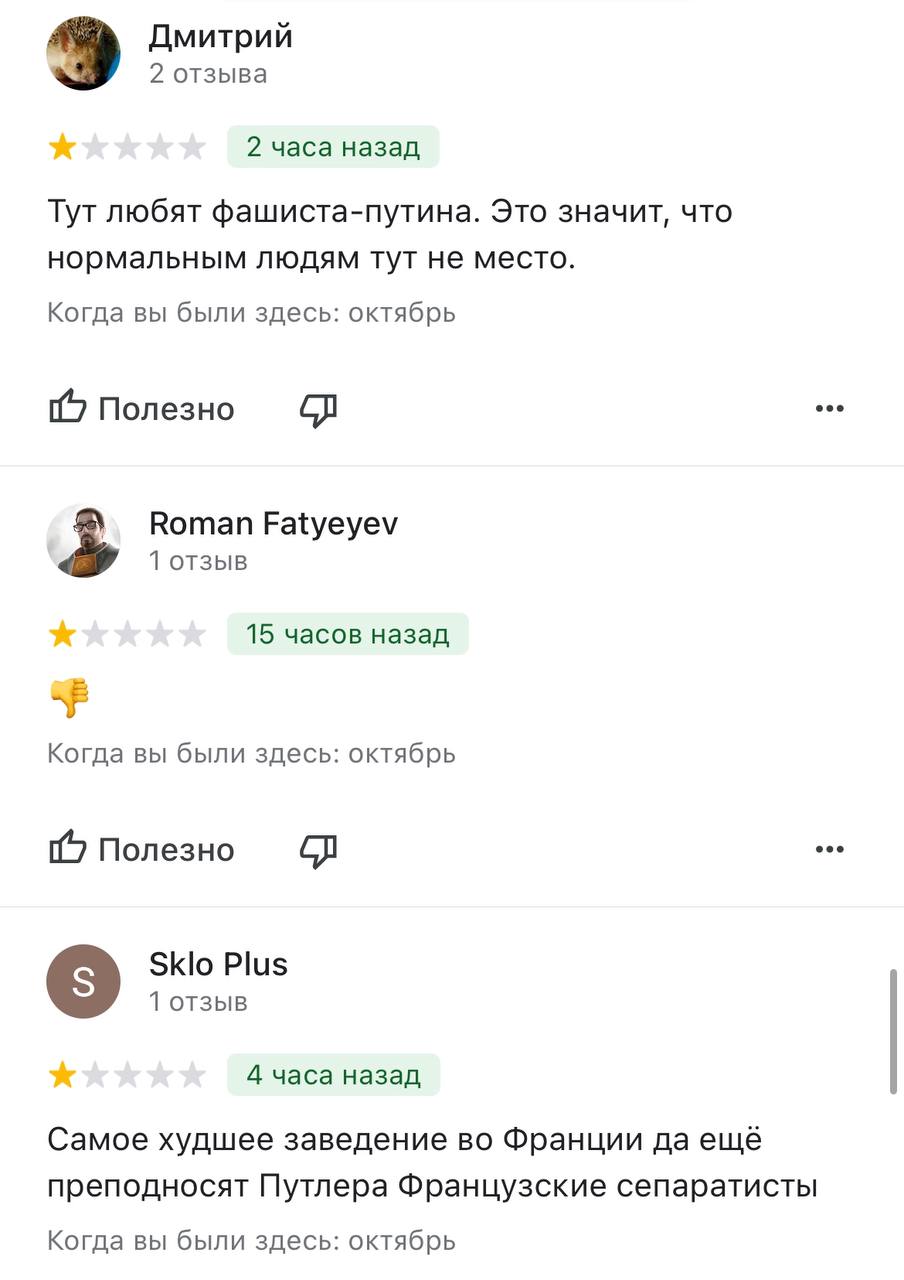Click thumbs-up icon on Дмитрий's review
The width and height of the screenshot is (904, 1280).
67,408
